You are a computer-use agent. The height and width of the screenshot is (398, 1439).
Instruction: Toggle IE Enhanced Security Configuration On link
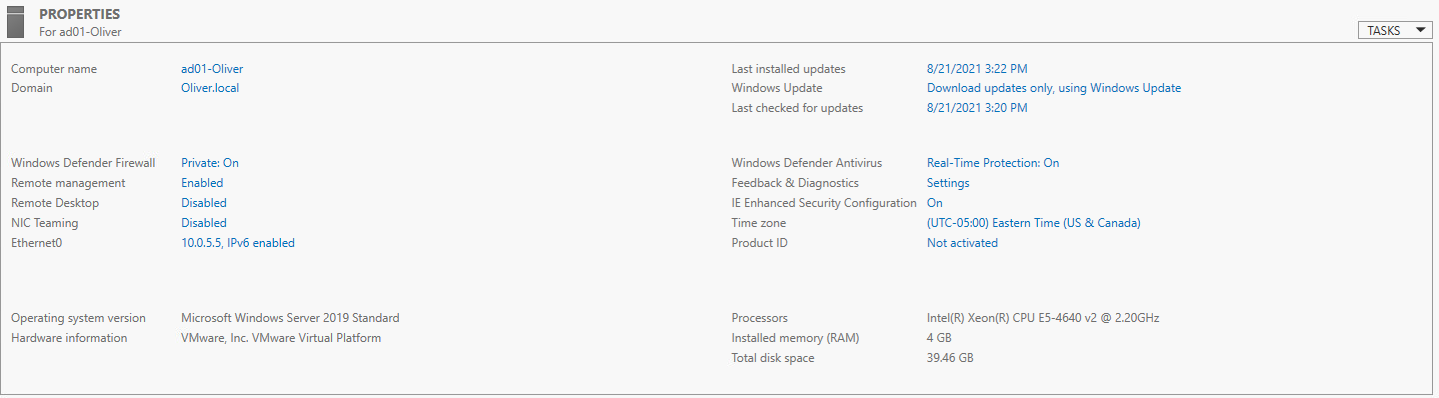935,203
